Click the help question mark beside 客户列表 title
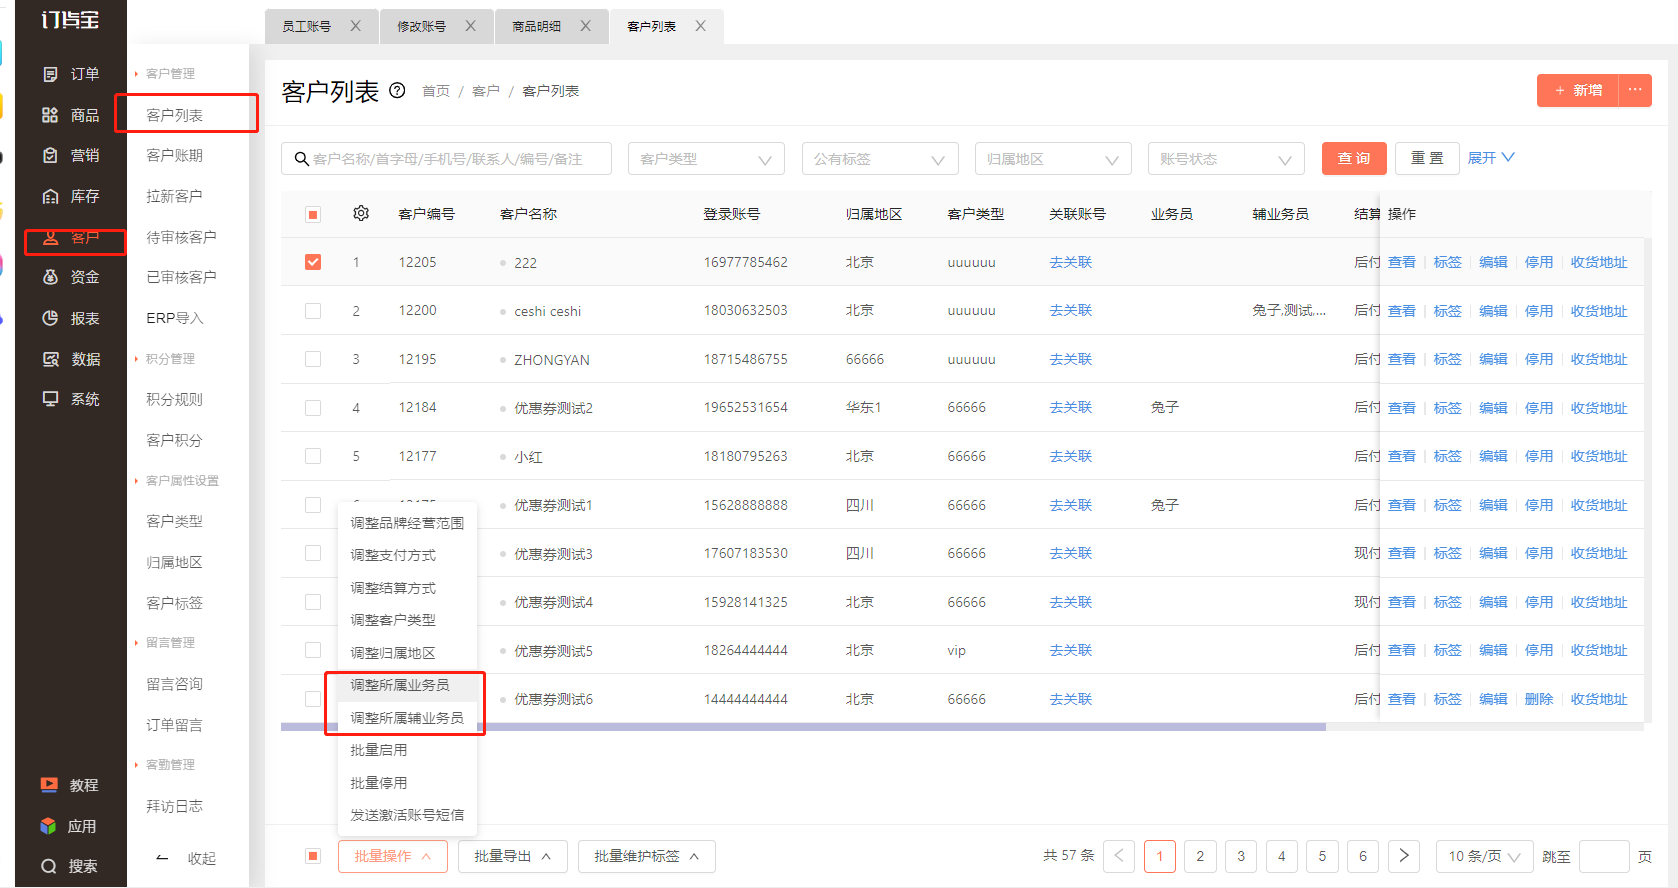The height and width of the screenshot is (888, 1678). (397, 90)
